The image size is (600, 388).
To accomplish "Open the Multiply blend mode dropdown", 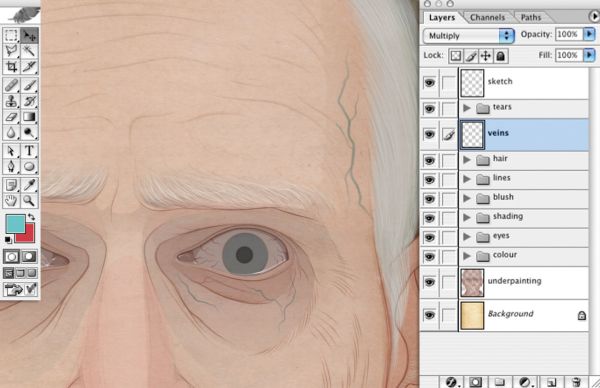I will [x=468, y=36].
